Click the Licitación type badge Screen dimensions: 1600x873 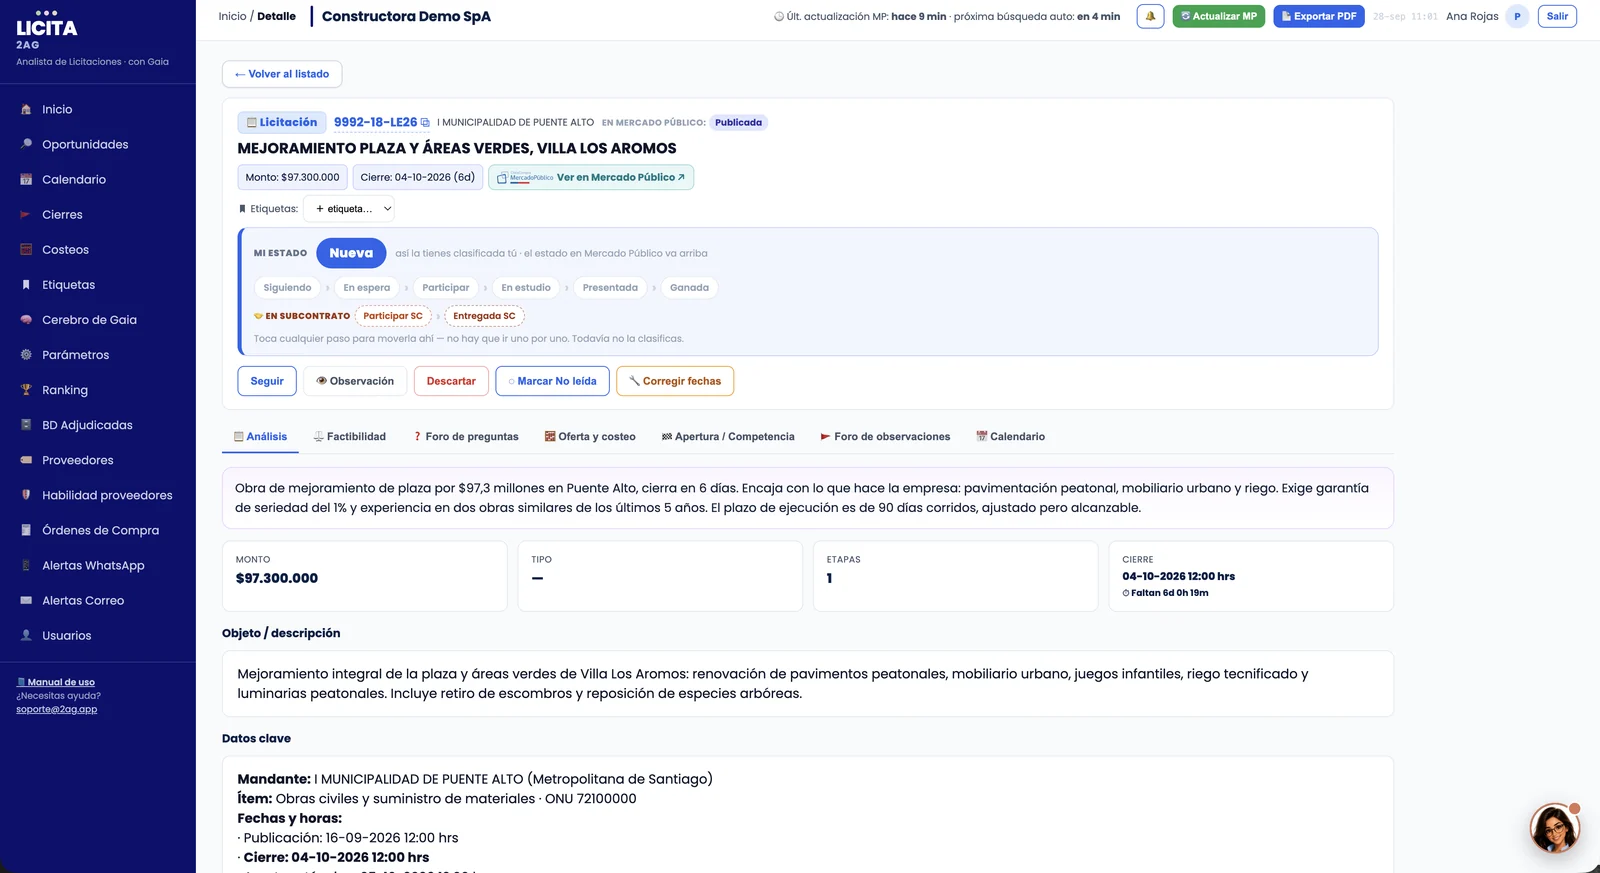click(x=282, y=122)
